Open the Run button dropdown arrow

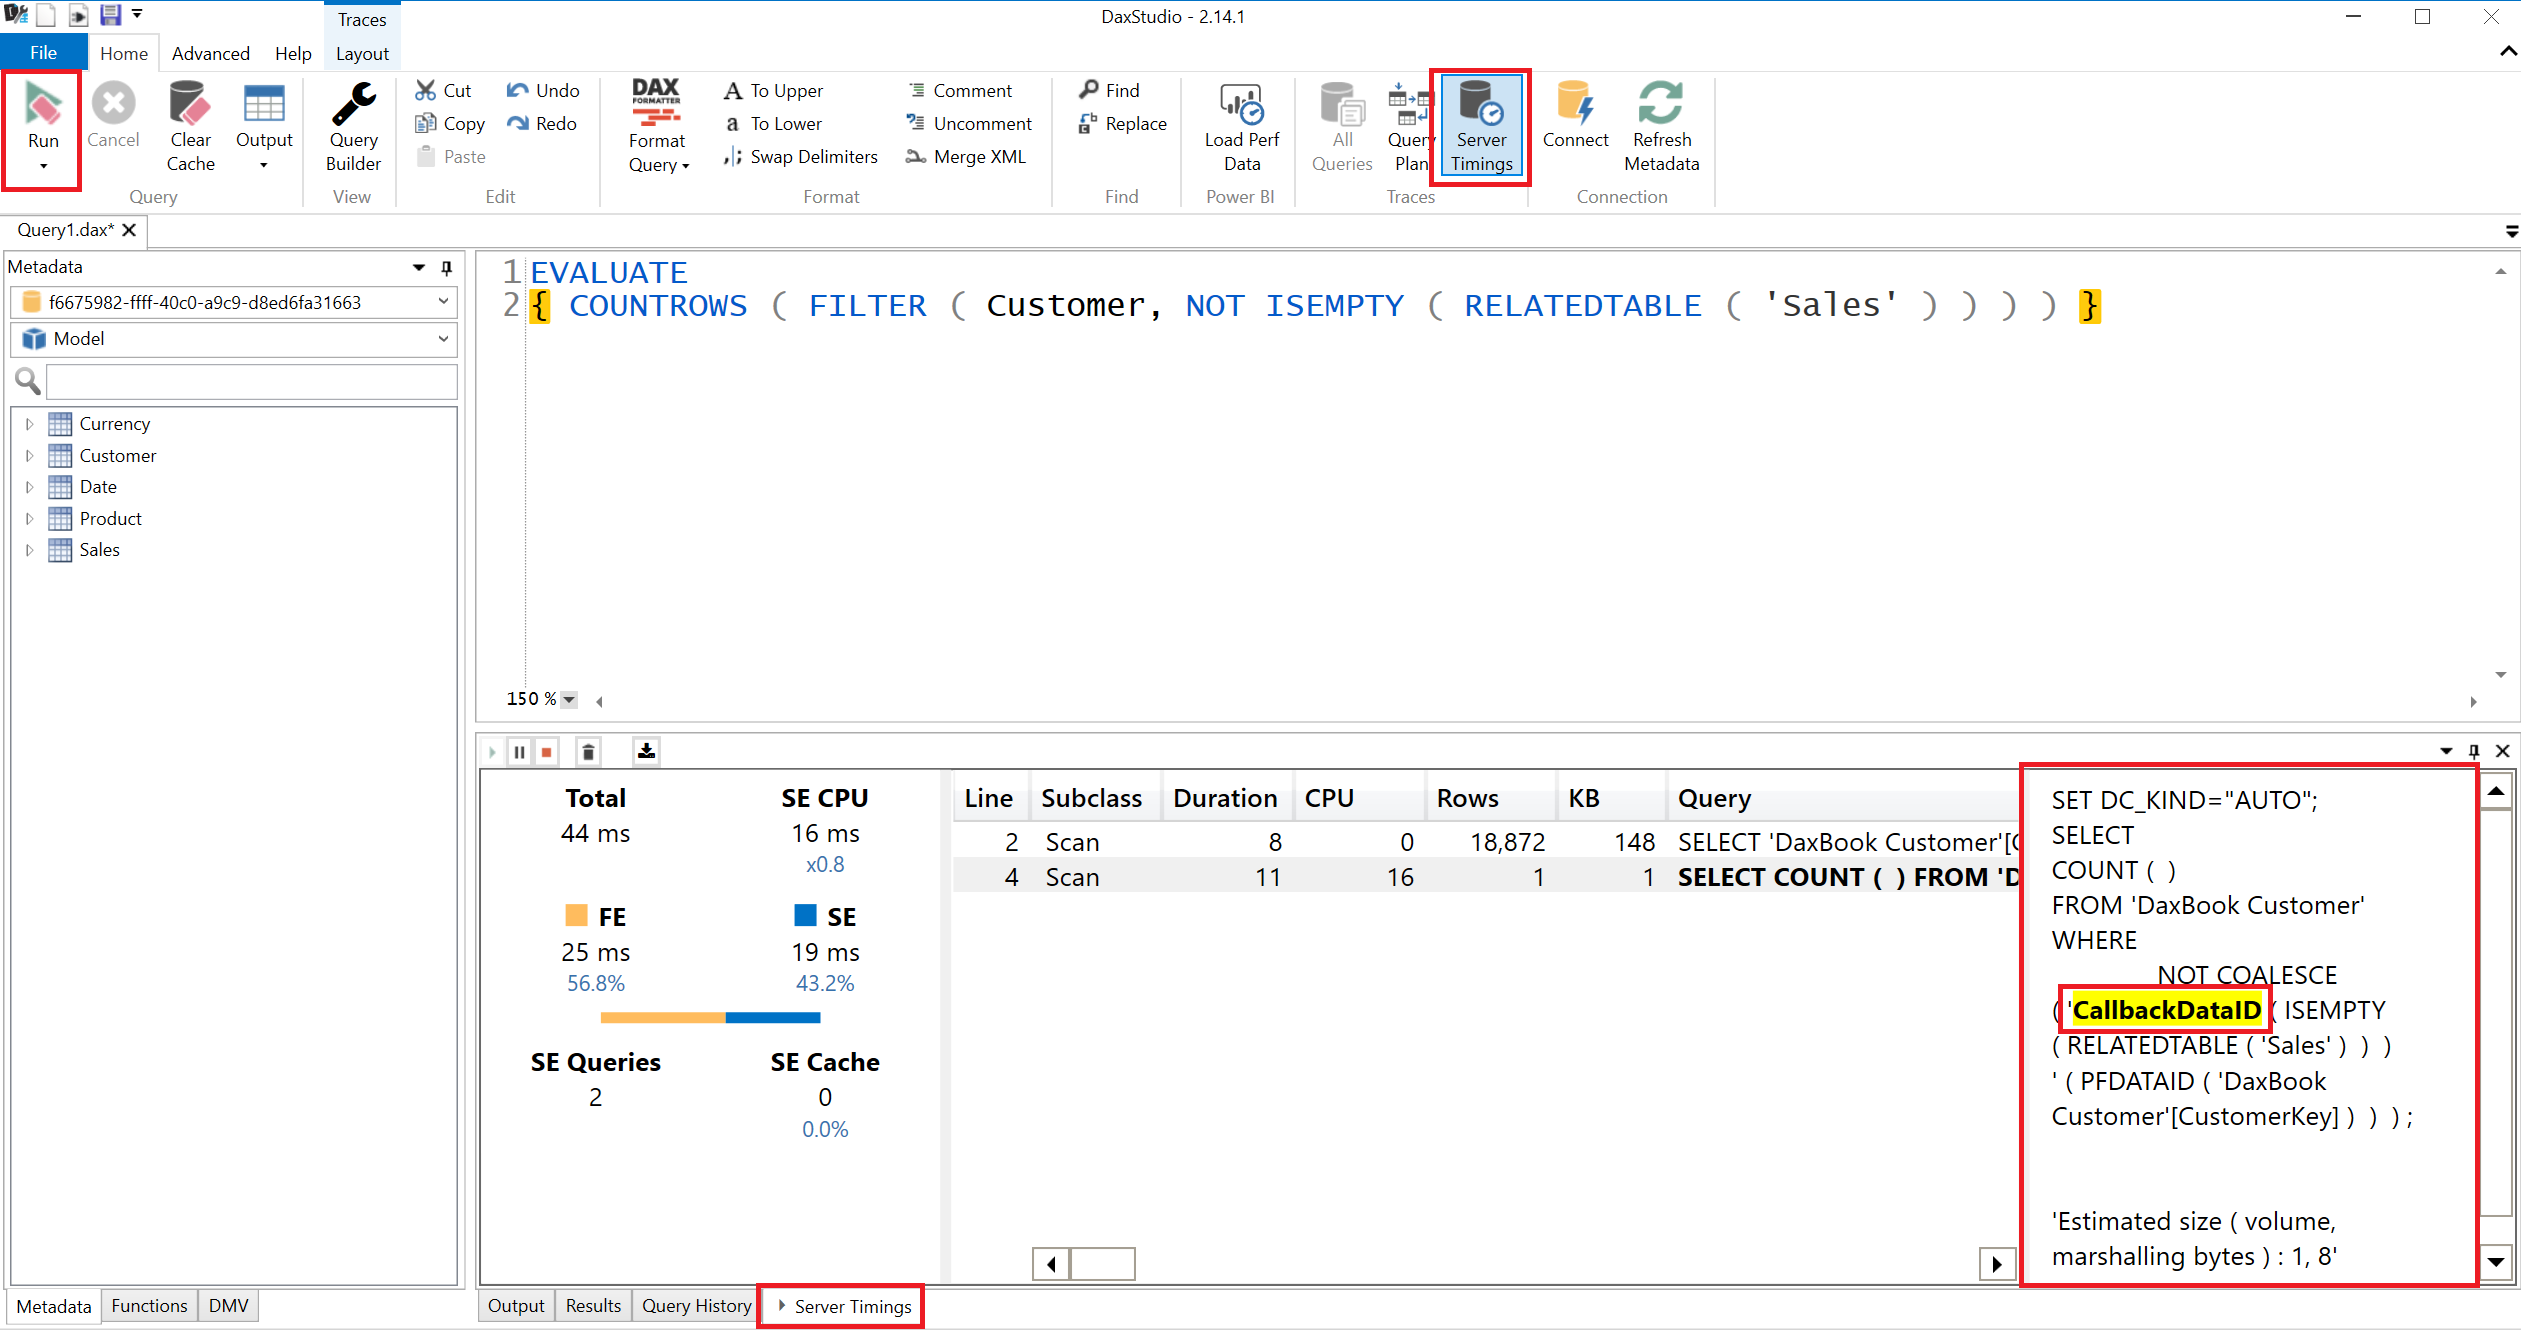[x=43, y=167]
